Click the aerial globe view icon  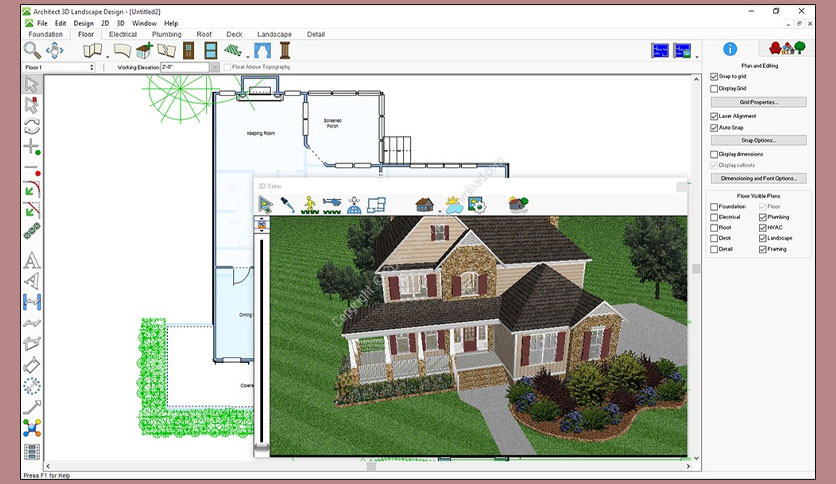pos(354,205)
